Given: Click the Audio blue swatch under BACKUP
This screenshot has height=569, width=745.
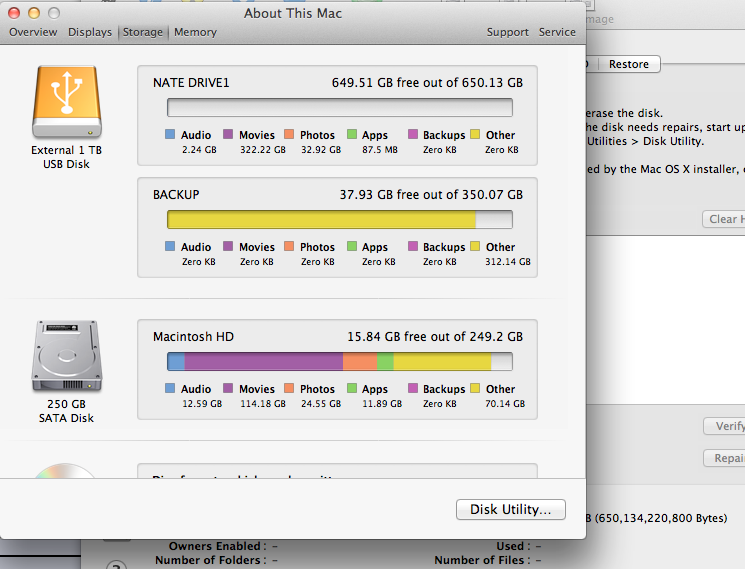Looking at the screenshot, I should point(170,246).
